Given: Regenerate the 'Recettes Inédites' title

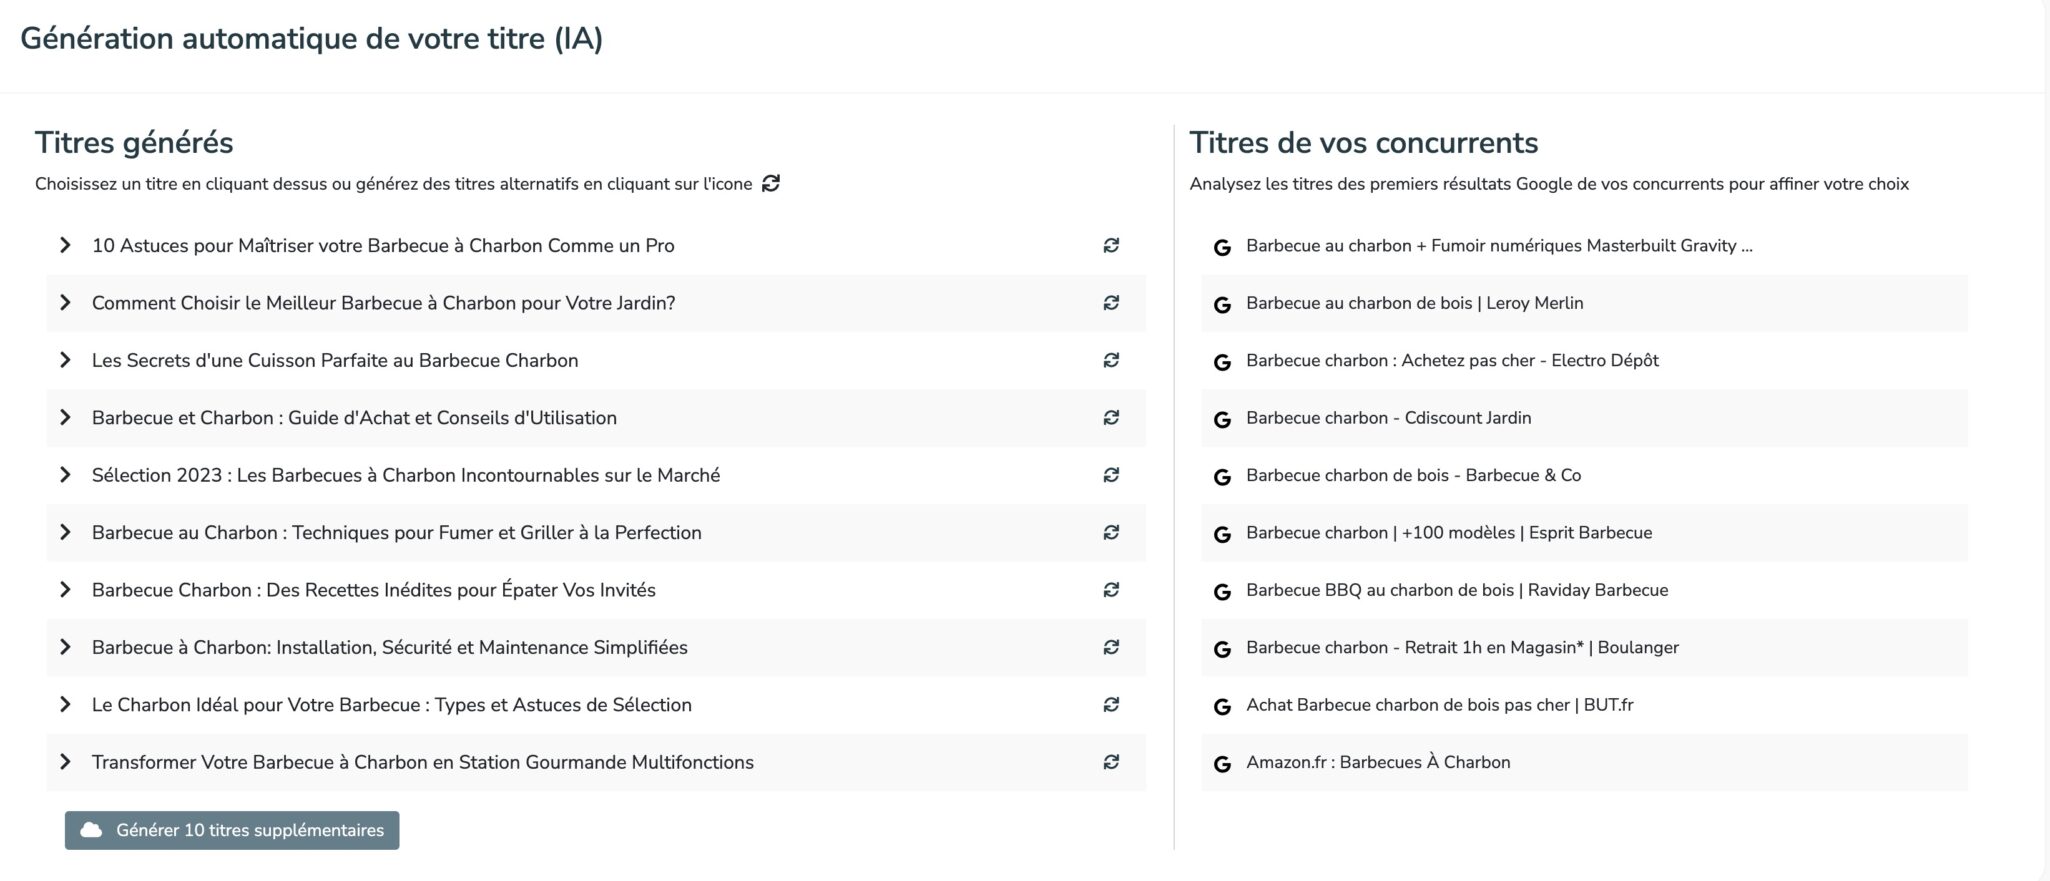Looking at the screenshot, I should click(1110, 590).
